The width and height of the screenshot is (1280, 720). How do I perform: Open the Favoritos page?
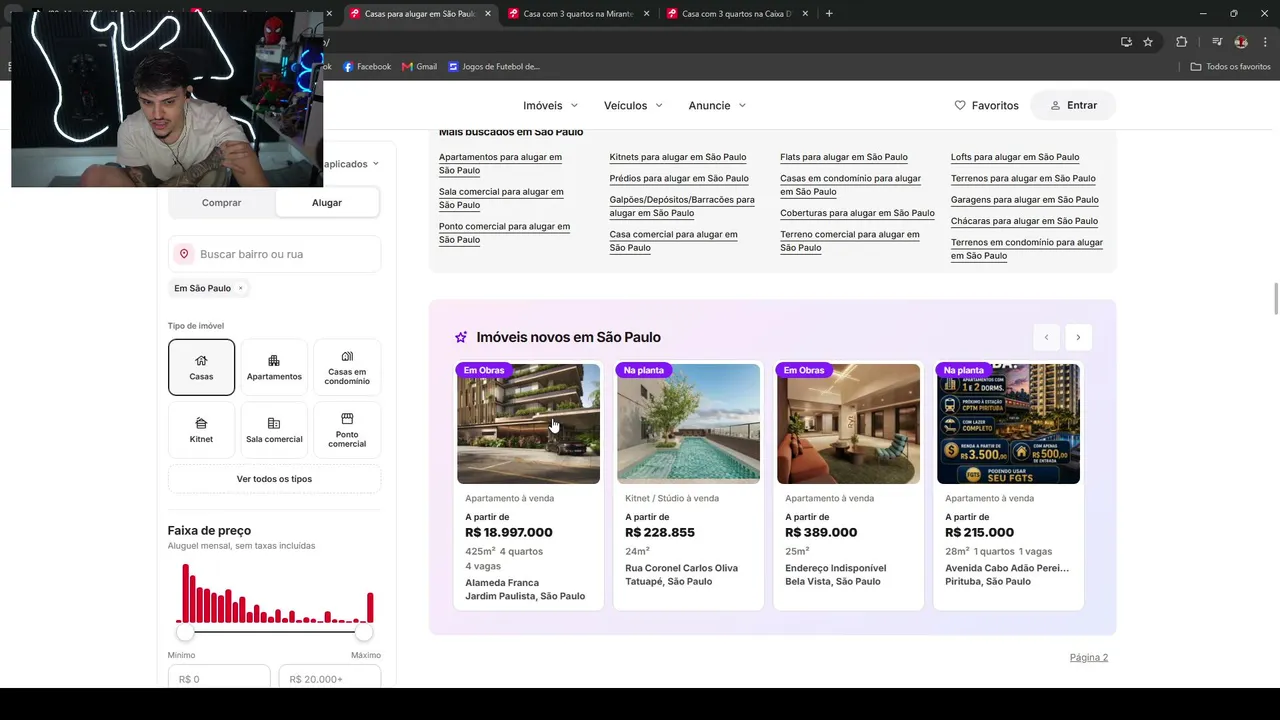[x=986, y=105]
